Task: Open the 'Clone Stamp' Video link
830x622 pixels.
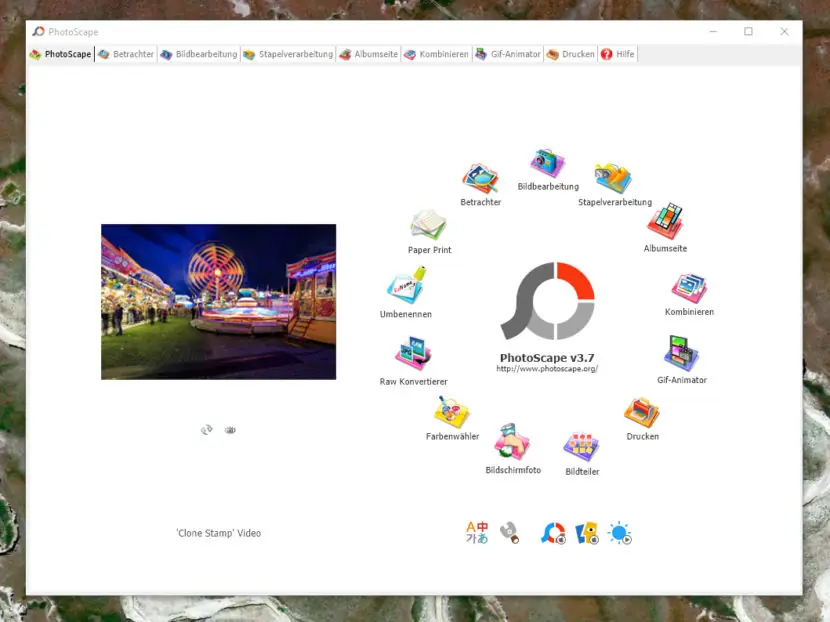Action: tap(219, 533)
